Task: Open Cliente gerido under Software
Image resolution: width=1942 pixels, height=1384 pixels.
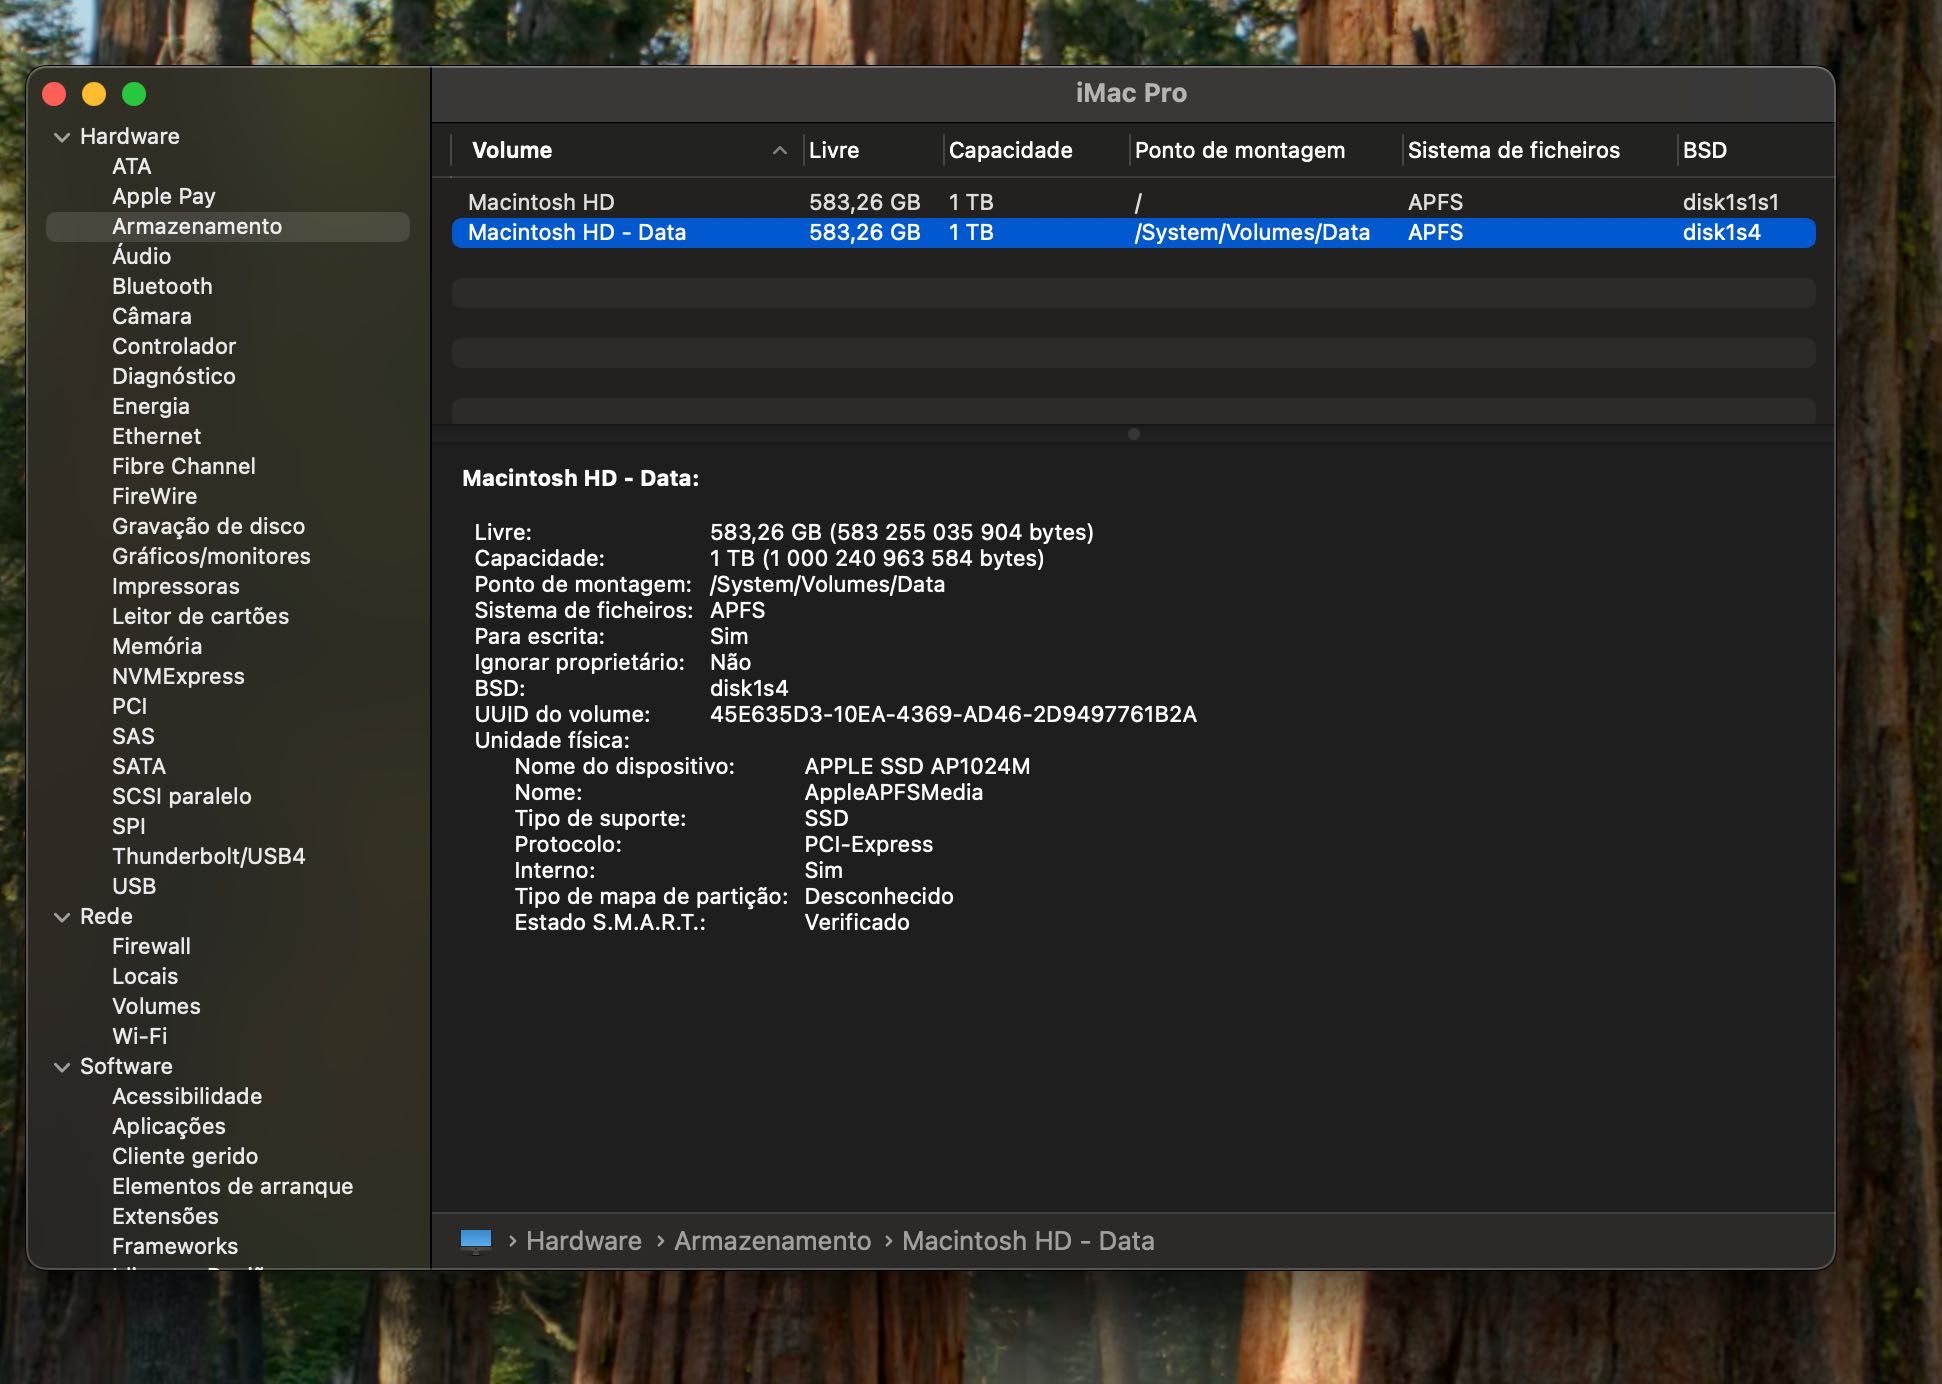Action: 185,1156
